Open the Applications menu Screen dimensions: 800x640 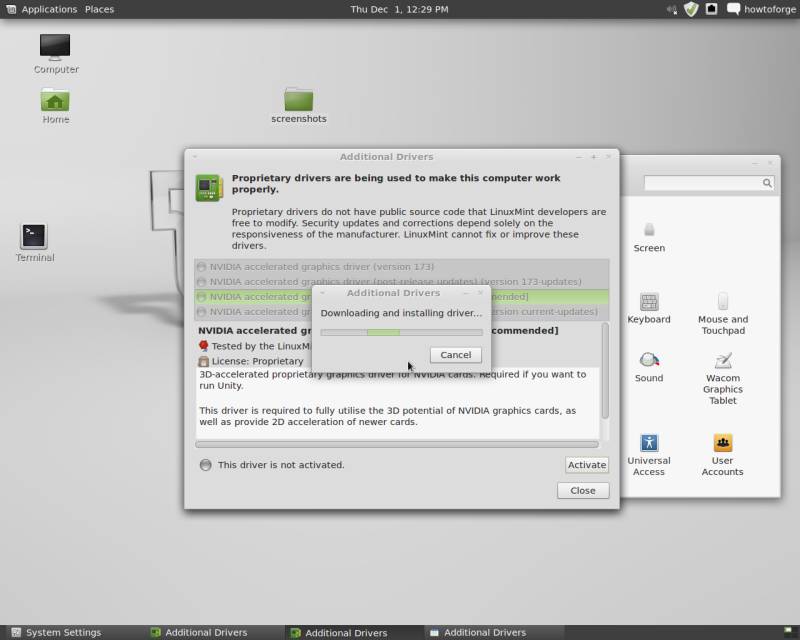click(49, 9)
